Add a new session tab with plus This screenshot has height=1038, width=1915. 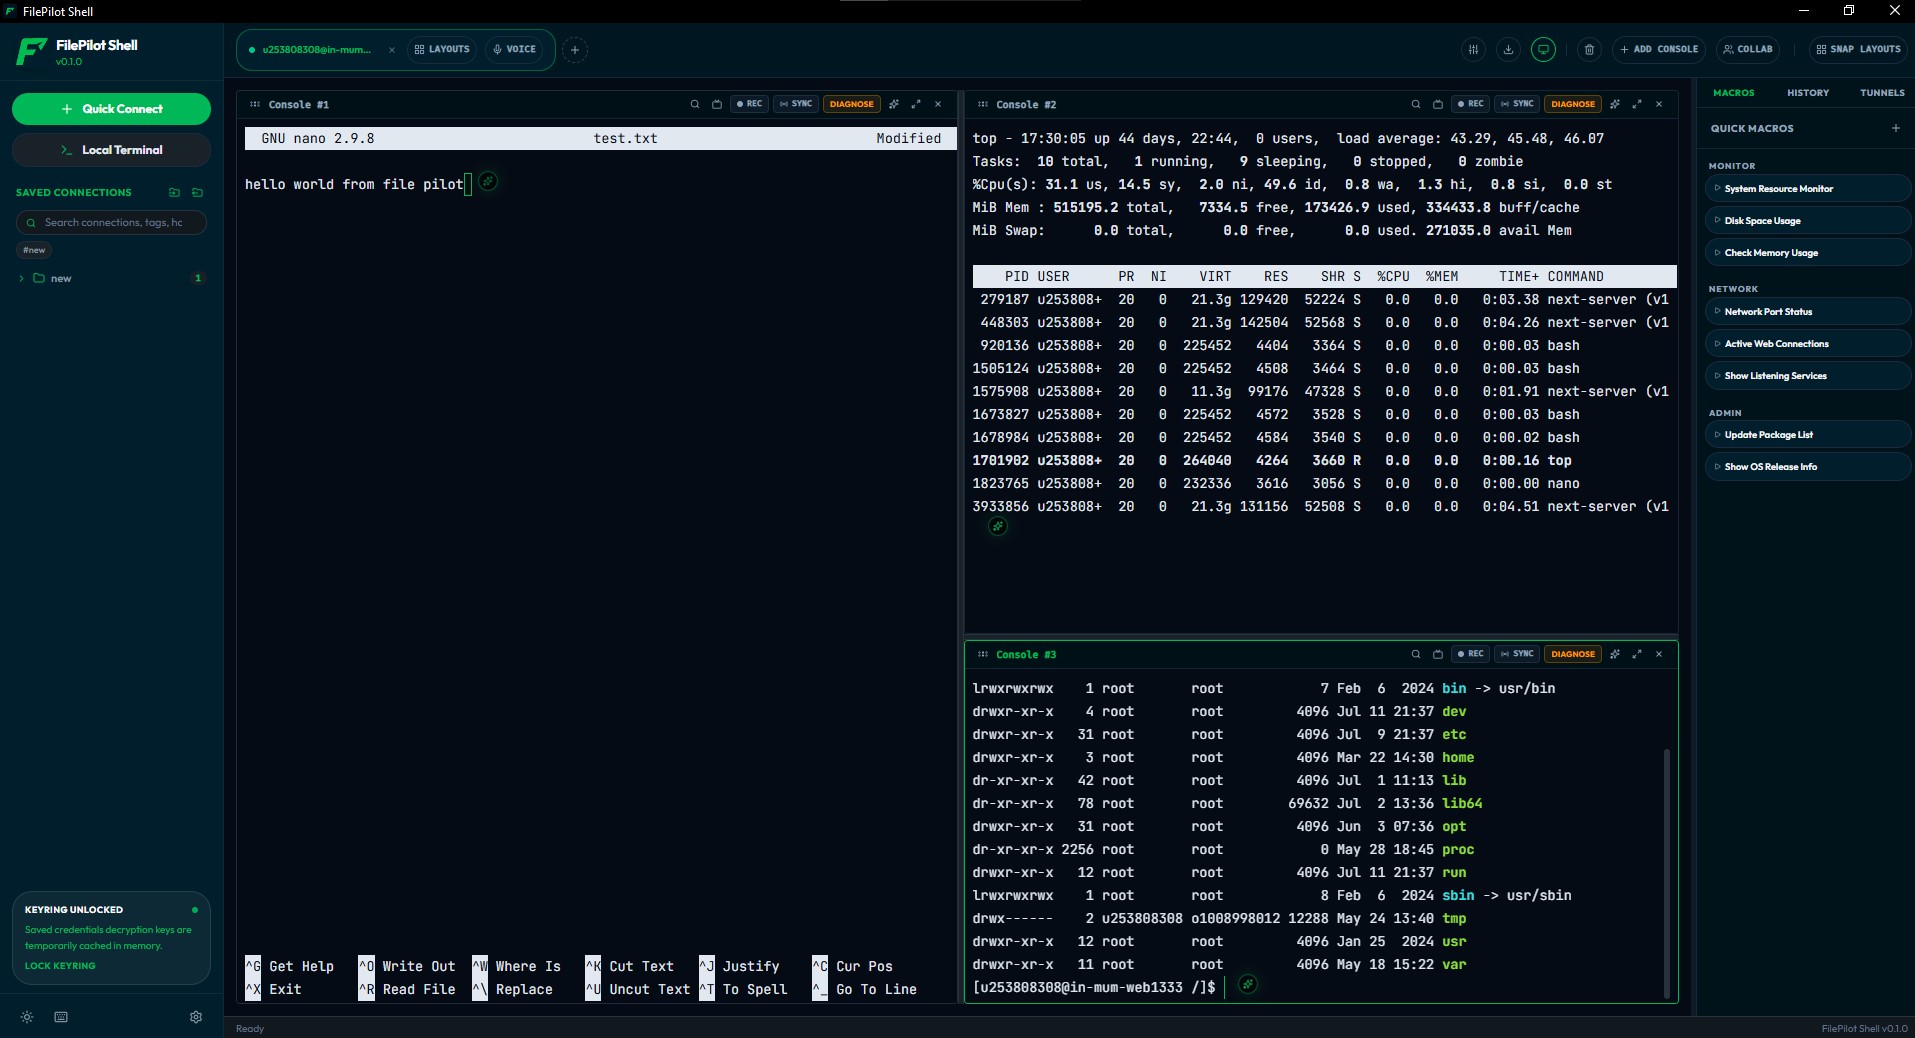pyautogui.click(x=575, y=49)
